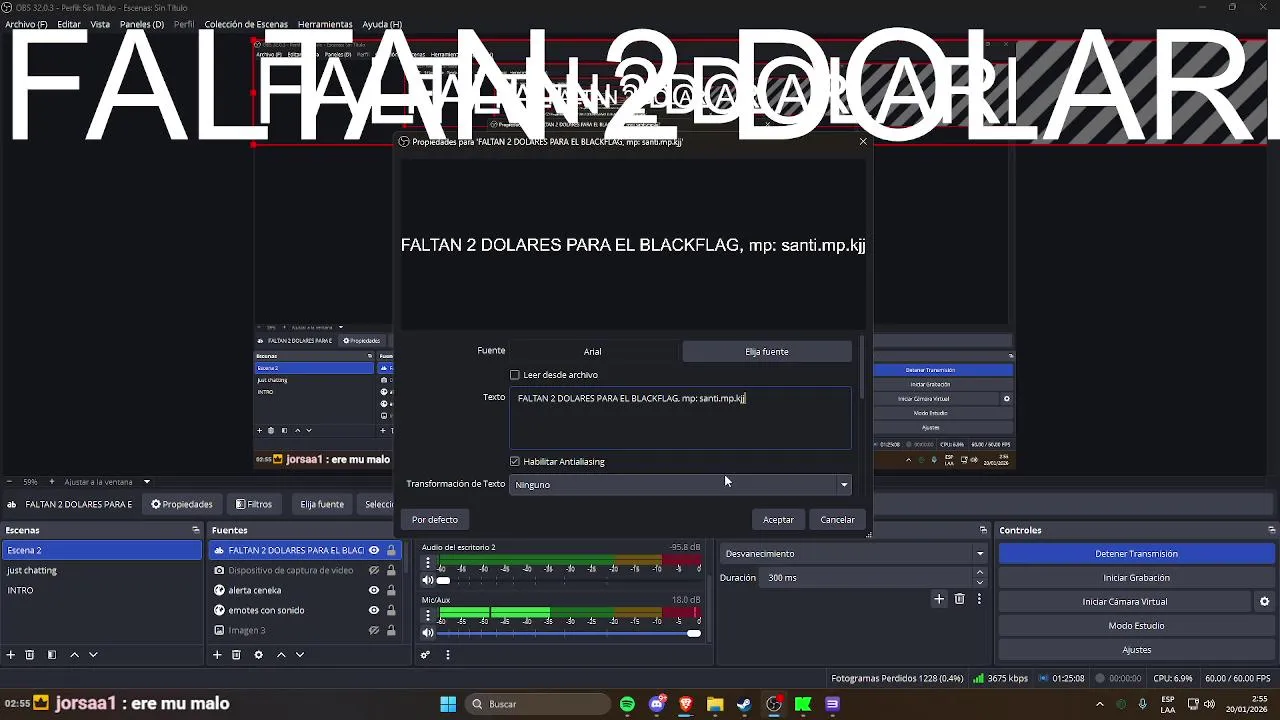Open Discord from taskbar

[657, 704]
